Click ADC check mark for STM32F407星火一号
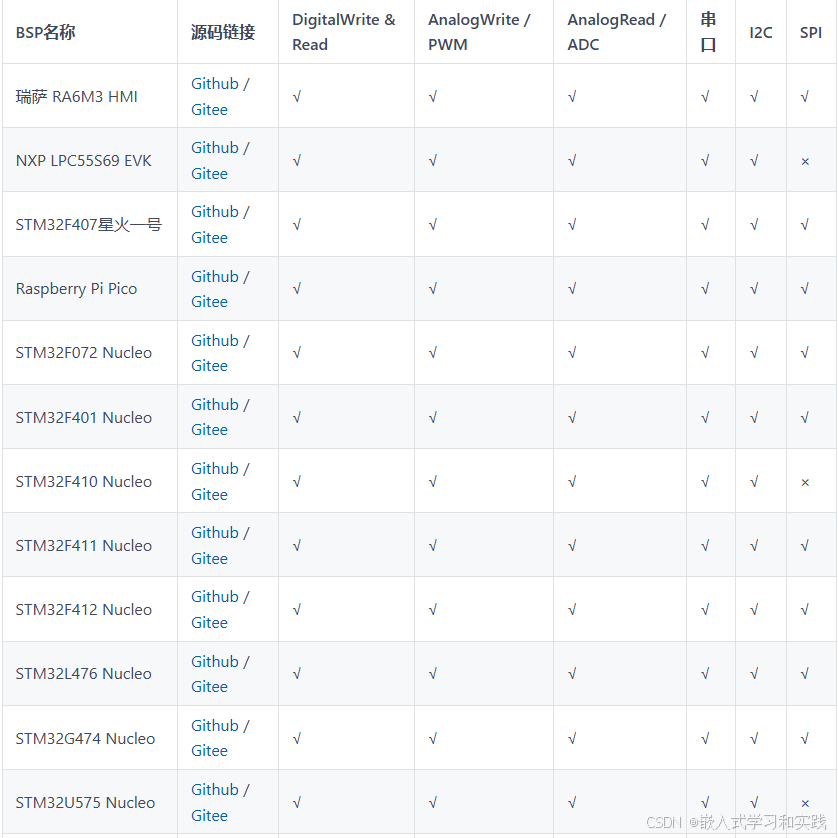 click(x=572, y=225)
